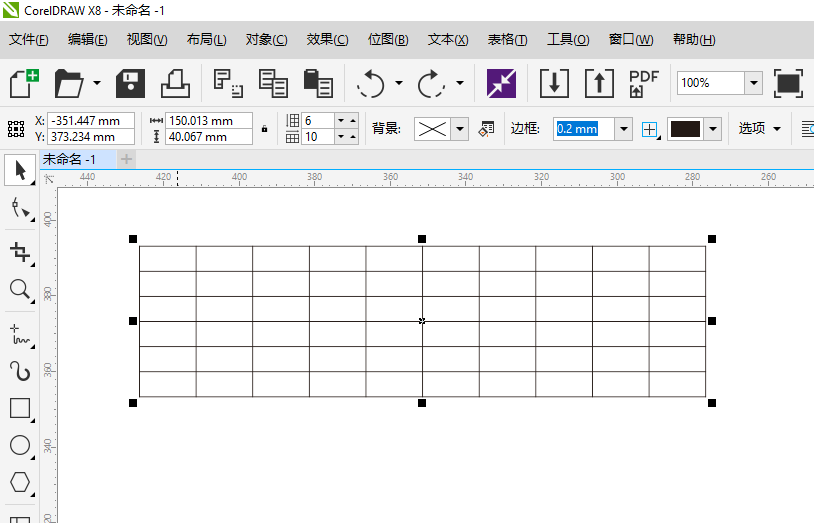Switch to the 未命名 -1 document tab
The image size is (814, 523).
pos(78,159)
